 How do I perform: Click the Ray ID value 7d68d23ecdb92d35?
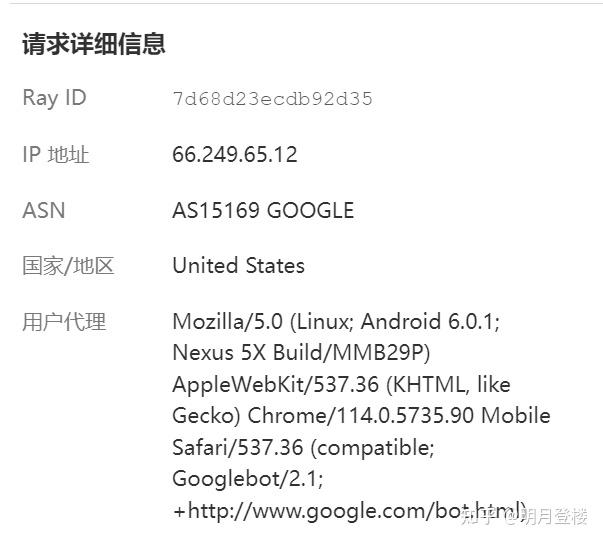coord(272,99)
